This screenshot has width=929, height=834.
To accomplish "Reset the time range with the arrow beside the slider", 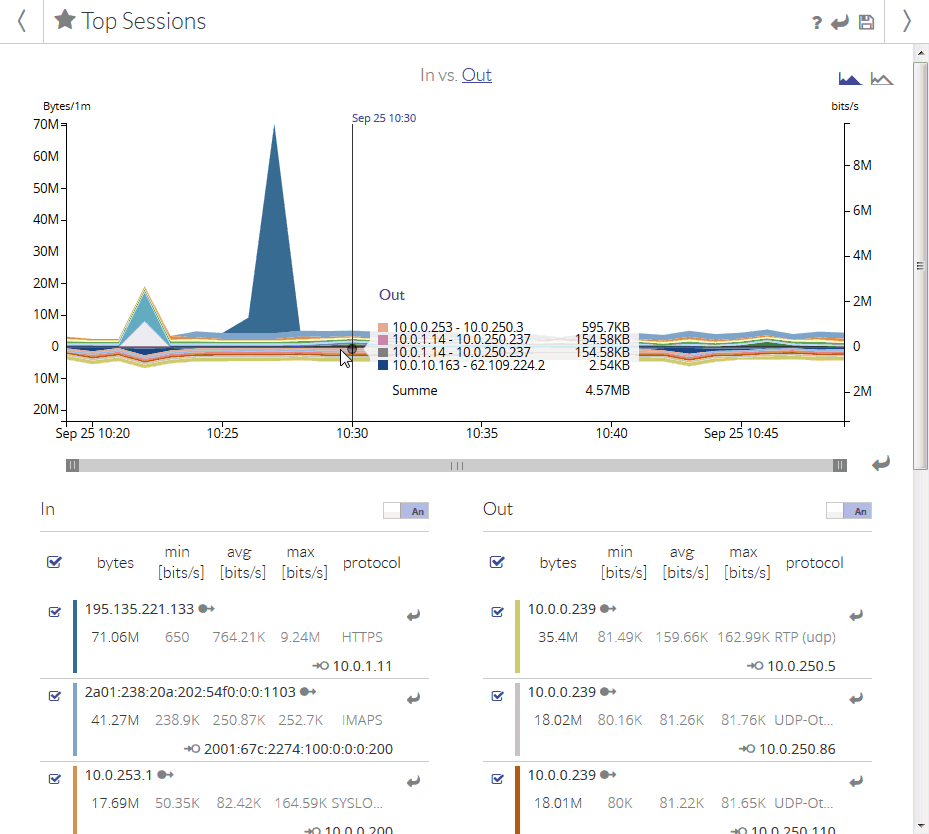I will click(x=880, y=463).
